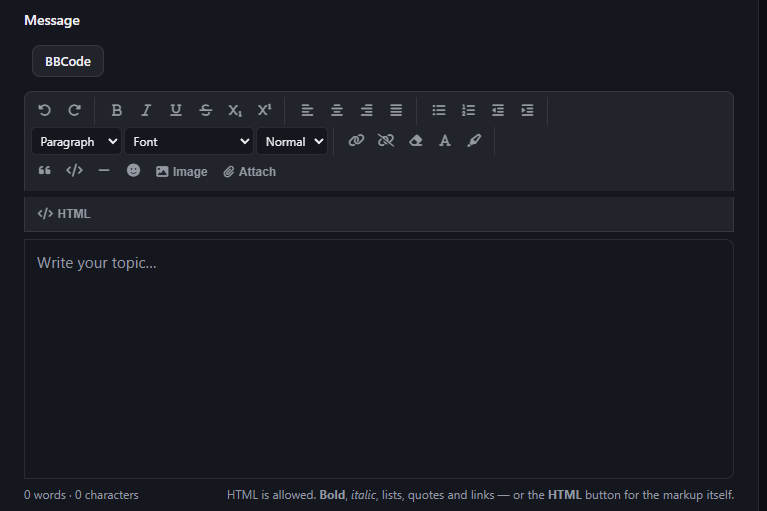767x511 pixels.
Task: Toggle italic formatting
Action: [146, 111]
